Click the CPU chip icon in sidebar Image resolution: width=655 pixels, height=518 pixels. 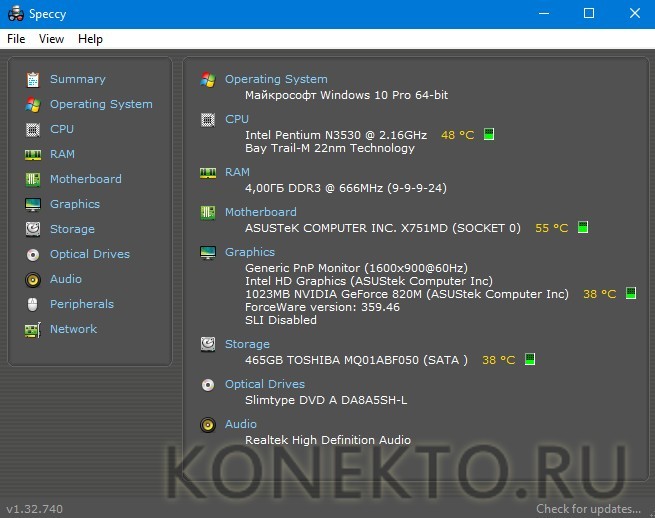pyautogui.click(x=33, y=130)
